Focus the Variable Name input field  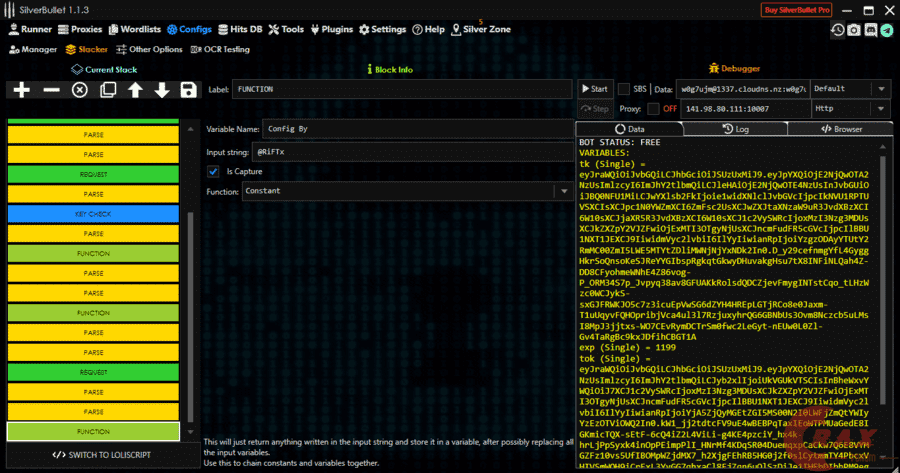point(418,129)
